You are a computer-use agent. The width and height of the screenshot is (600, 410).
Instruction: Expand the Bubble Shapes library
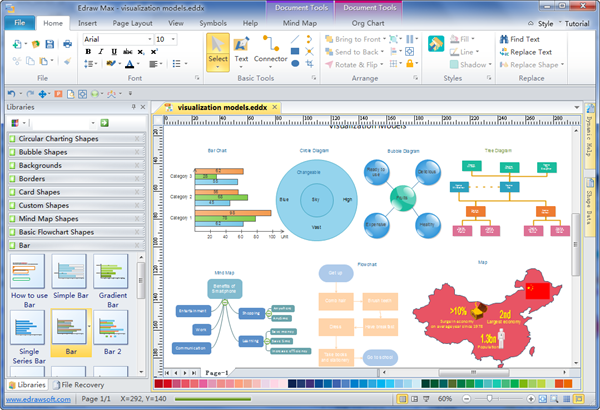coord(76,152)
